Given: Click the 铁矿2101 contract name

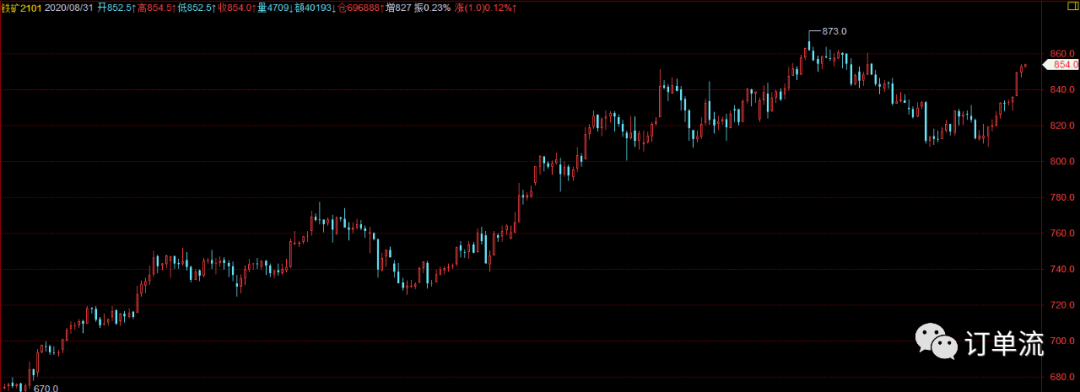Looking at the screenshot, I should (x=21, y=8).
